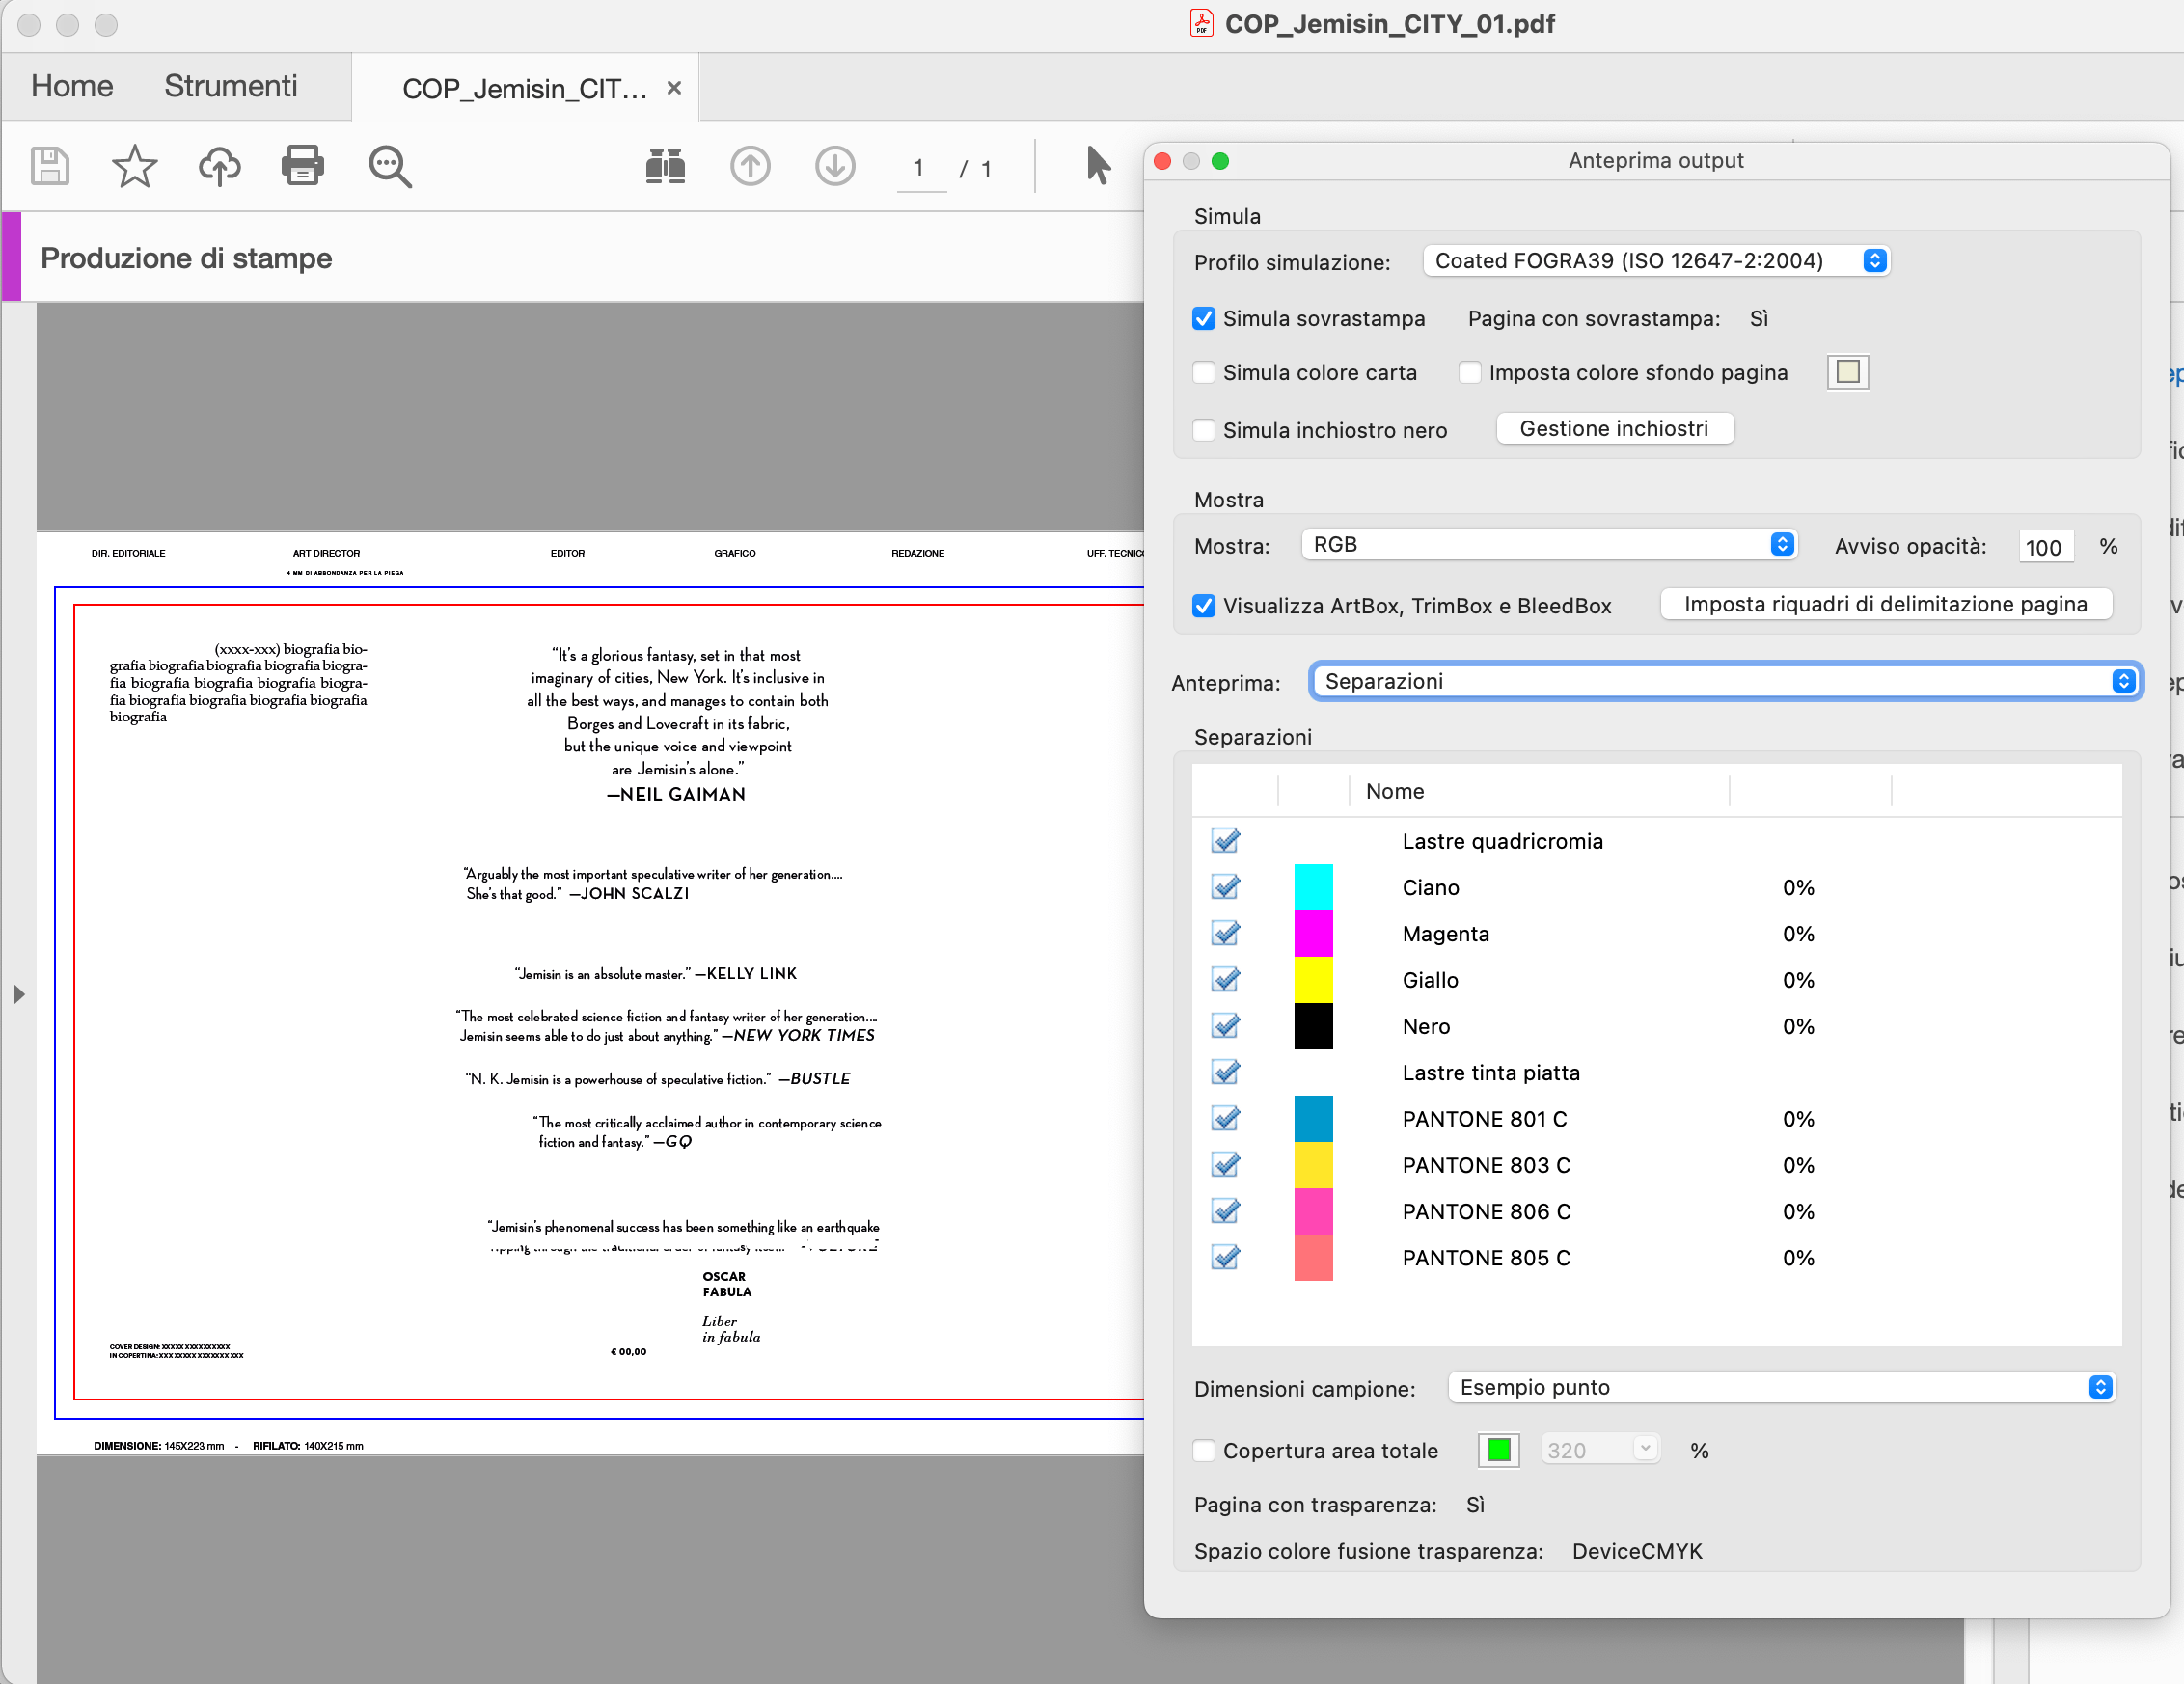
Task: Click the page number input field
Action: 920,168
